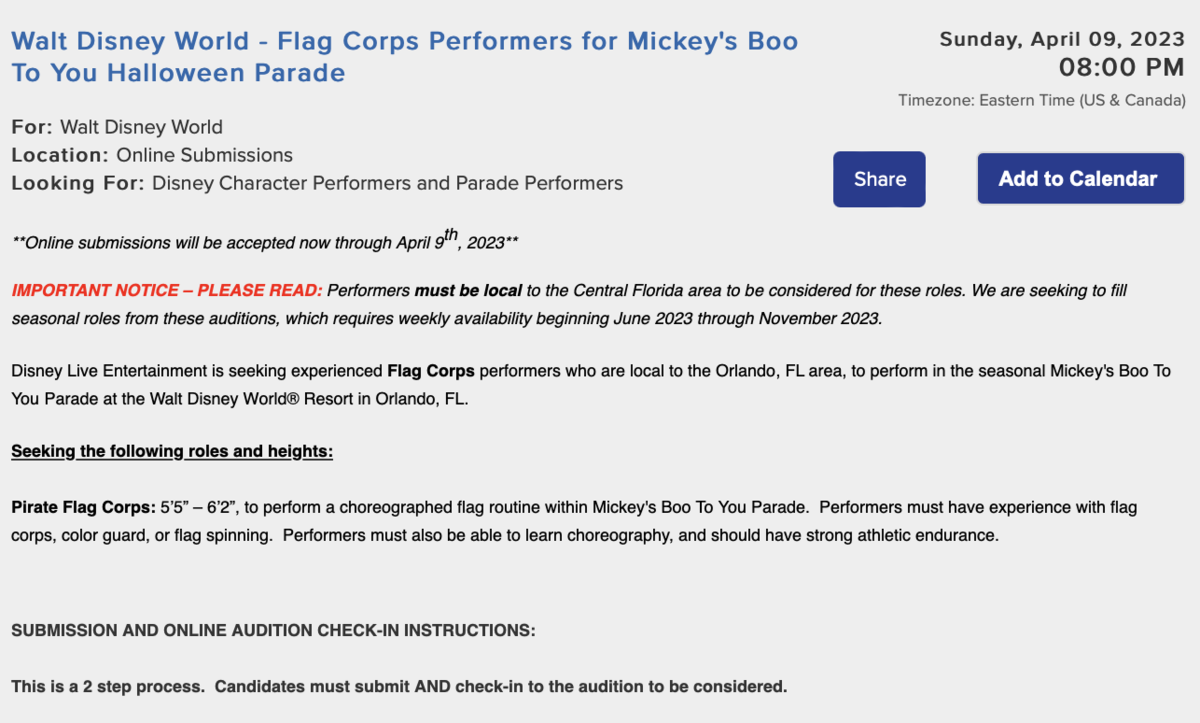
Task: Click the 'SUBMISSION AND ONLINE AUDITION CHECK-IN INSTRUCTIONS' heading
Action: coord(273,631)
